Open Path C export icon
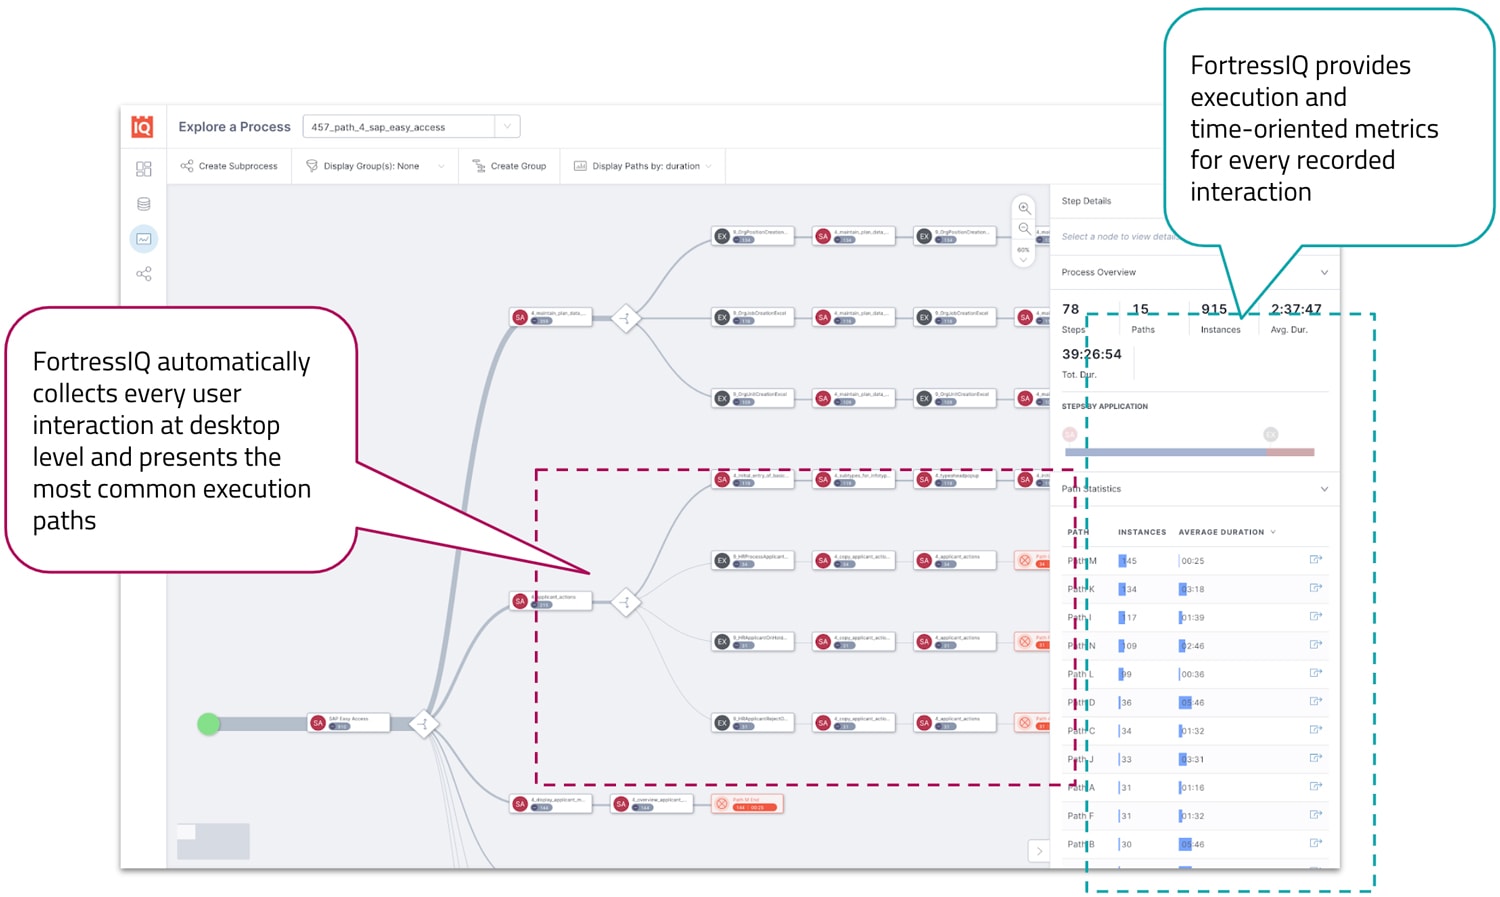This screenshot has height=897, width=1500. click(1316, 730)
